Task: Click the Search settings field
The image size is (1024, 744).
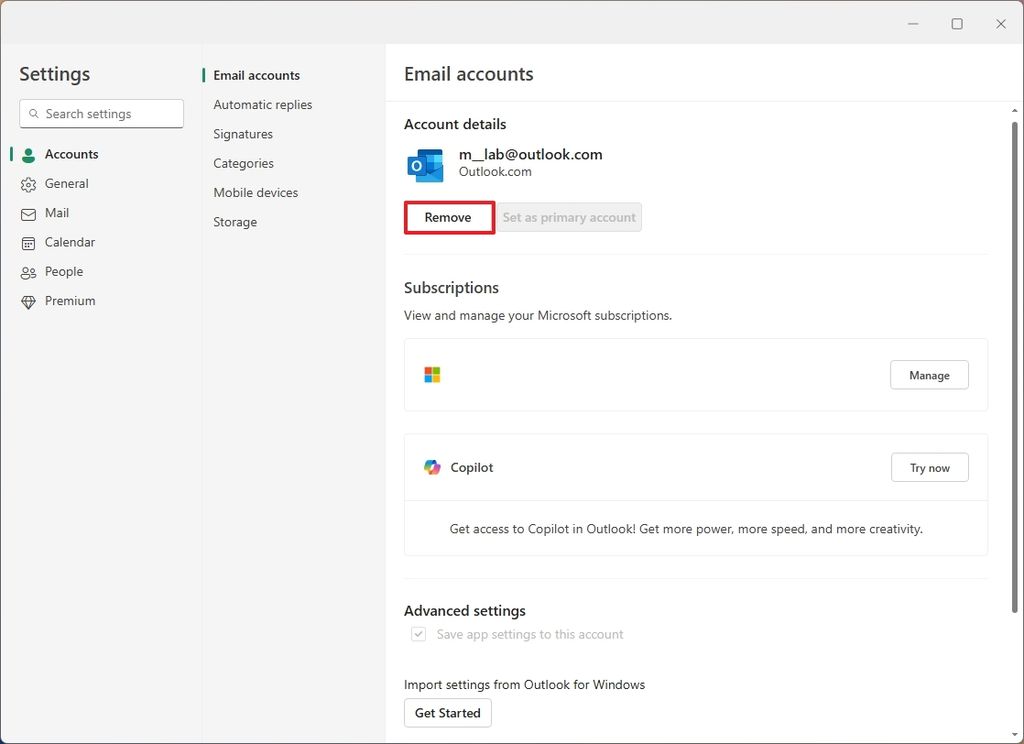Action: 100,113
